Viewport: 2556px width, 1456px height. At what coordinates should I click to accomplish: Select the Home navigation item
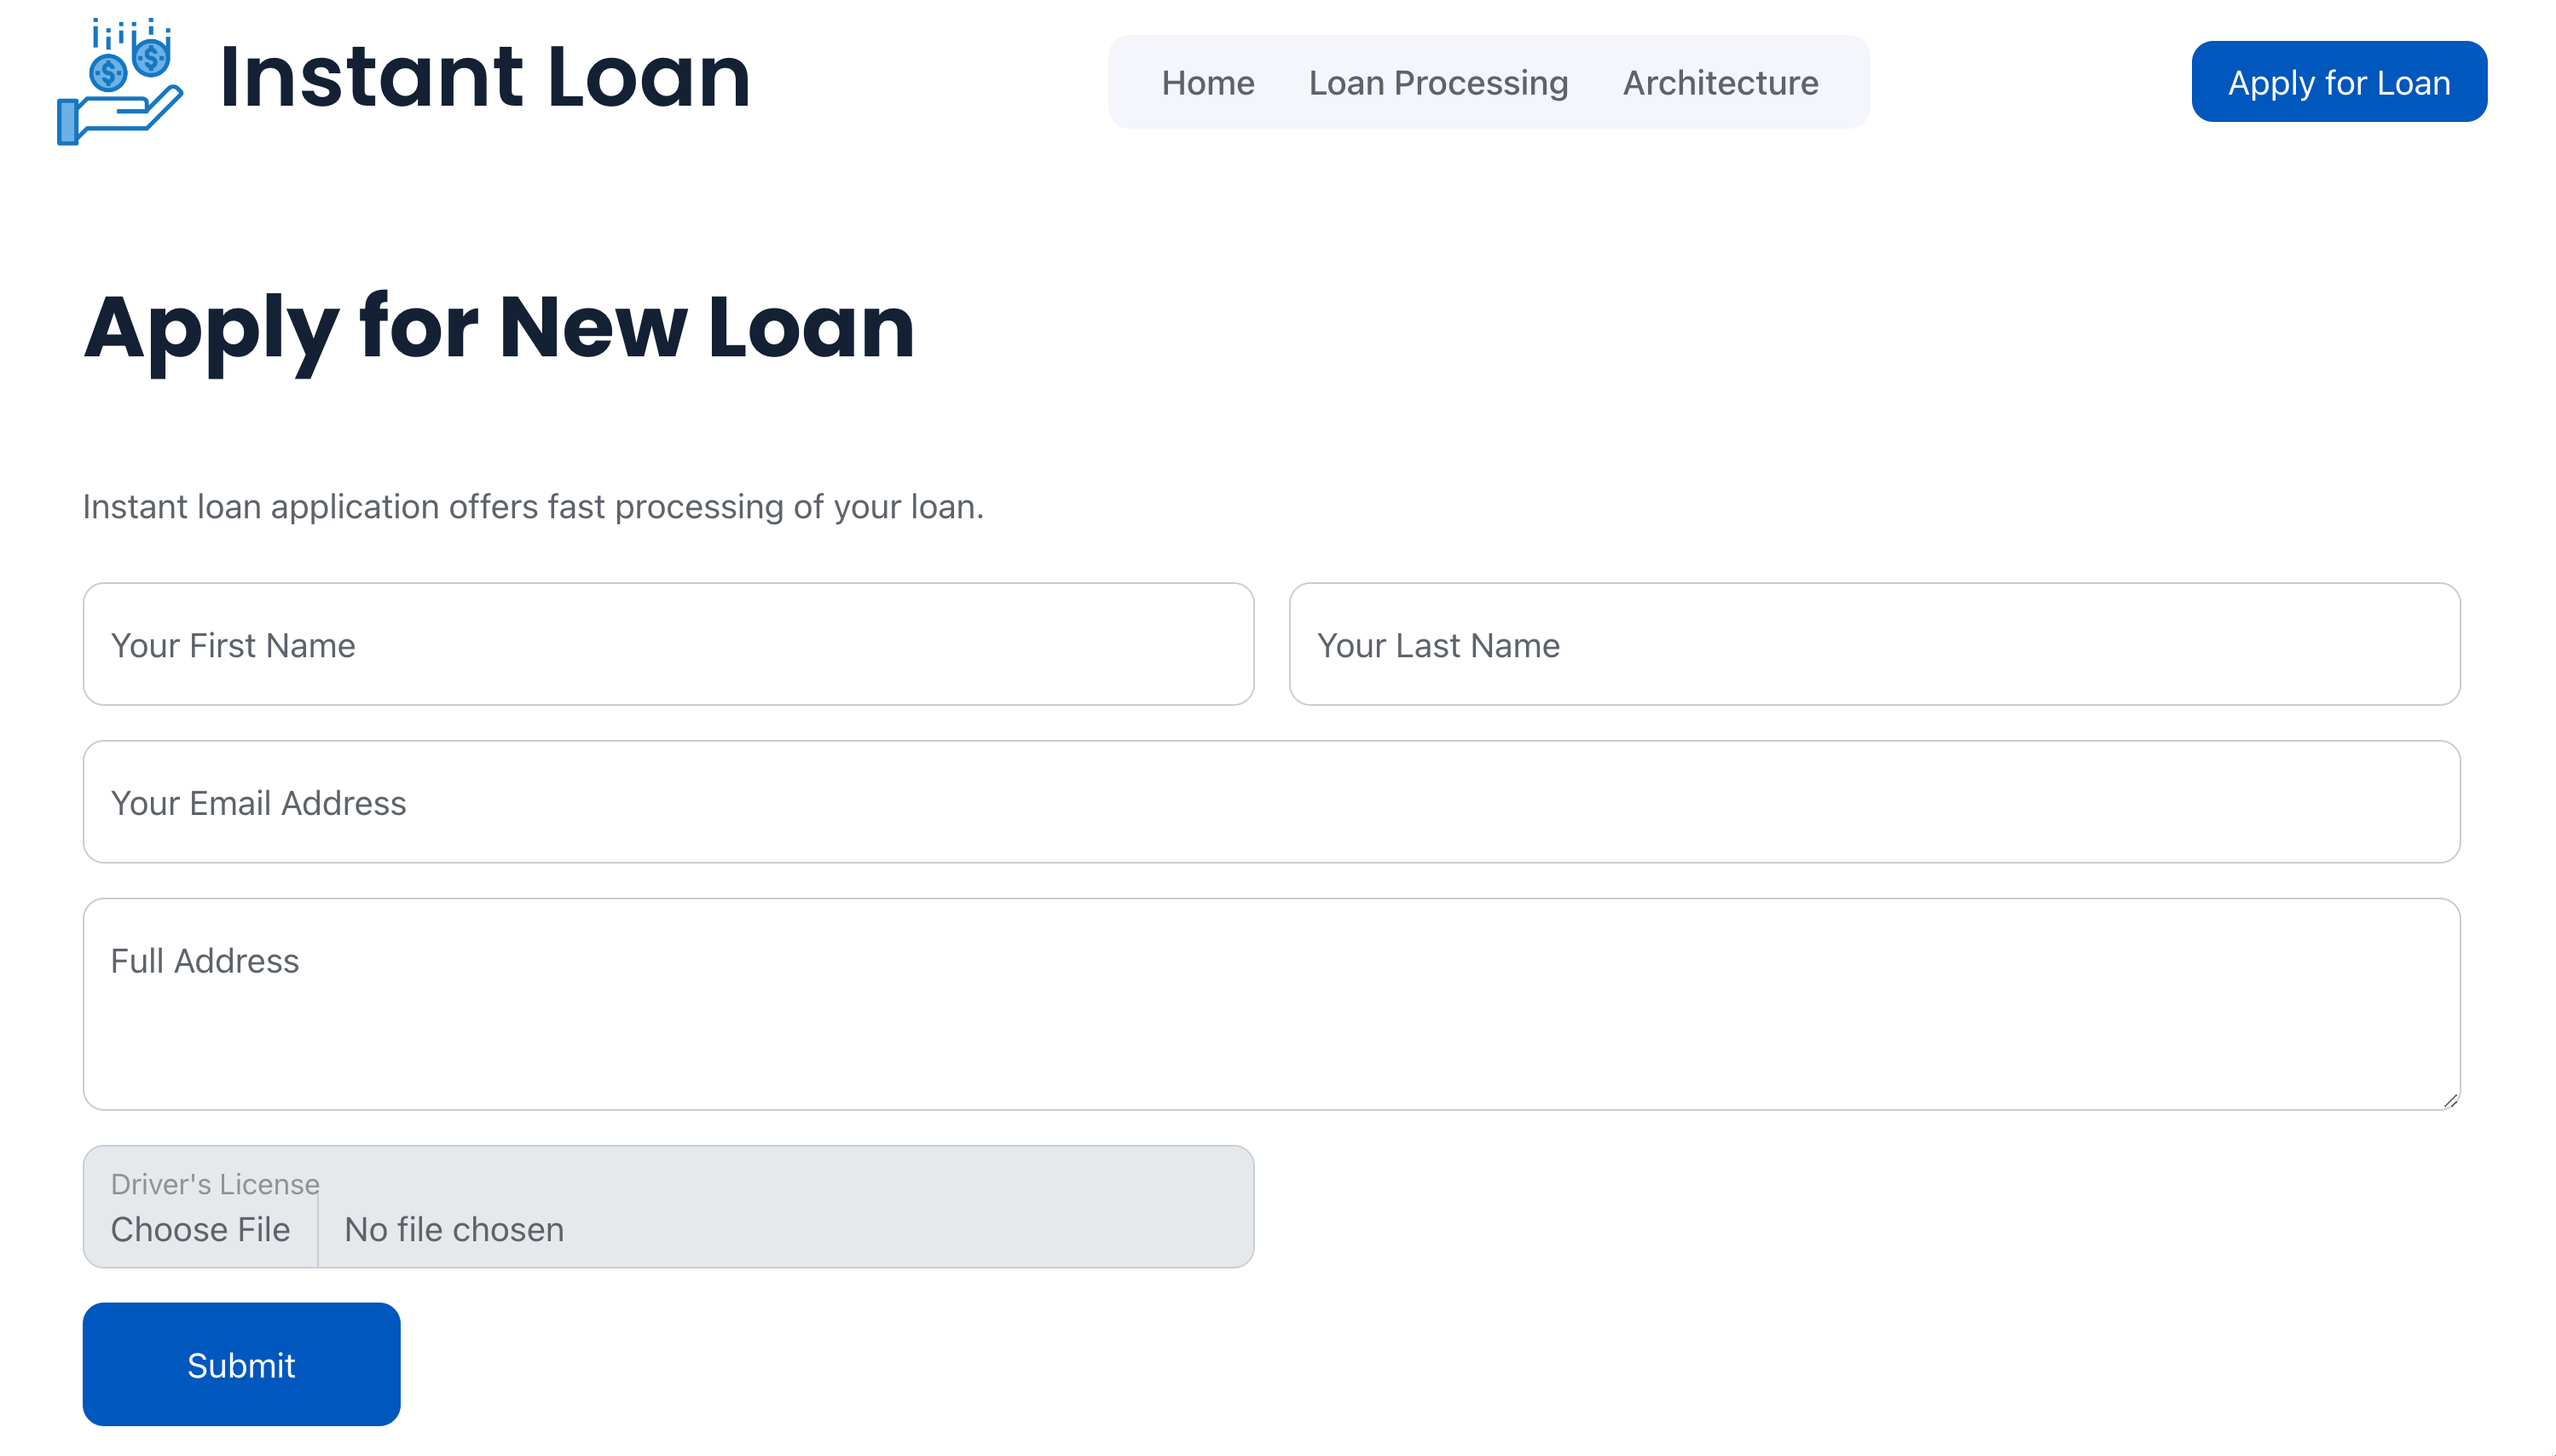[x=1208, y=83]
